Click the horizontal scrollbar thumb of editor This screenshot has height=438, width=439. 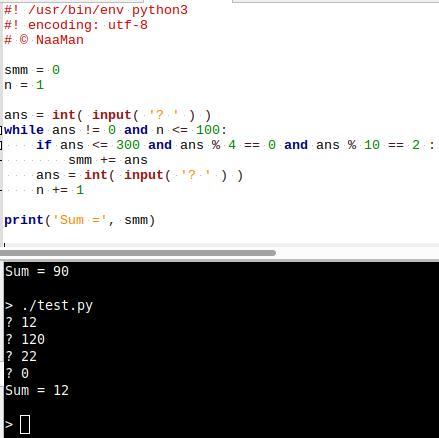[138, 253]
